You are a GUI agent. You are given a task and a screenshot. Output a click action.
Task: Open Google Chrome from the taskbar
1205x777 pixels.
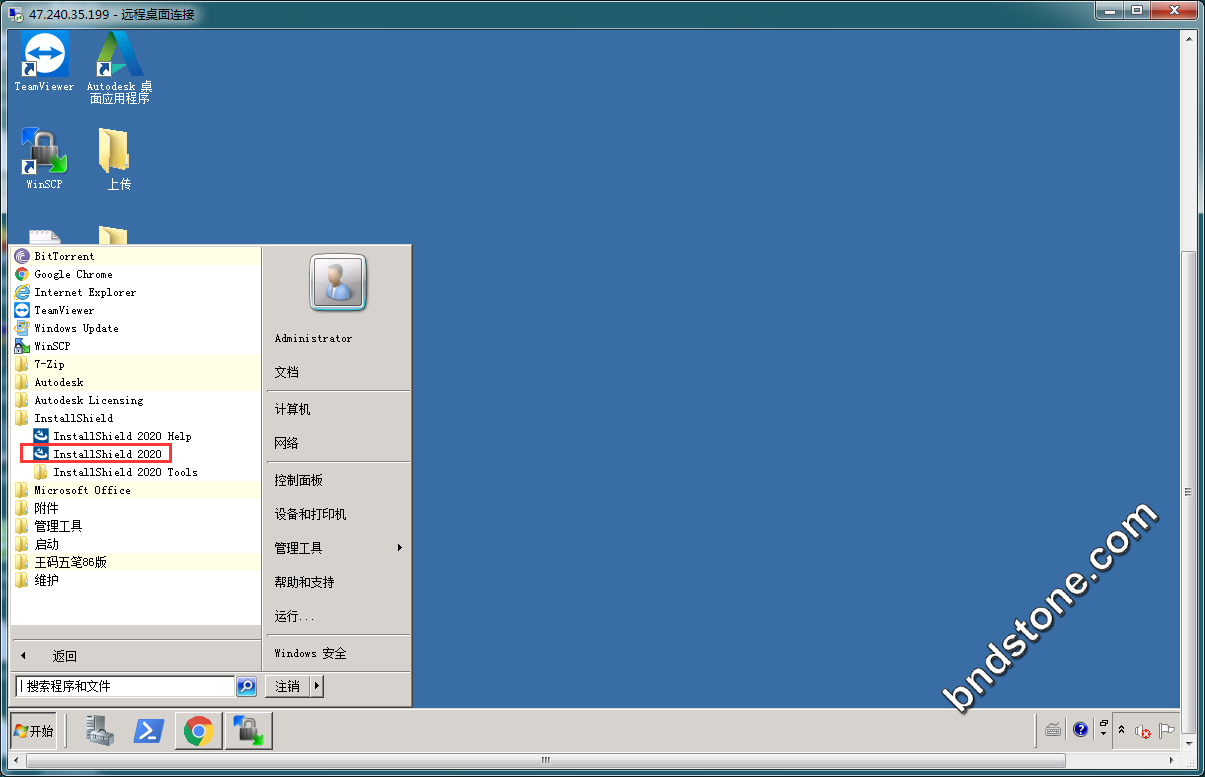point(198,731)
